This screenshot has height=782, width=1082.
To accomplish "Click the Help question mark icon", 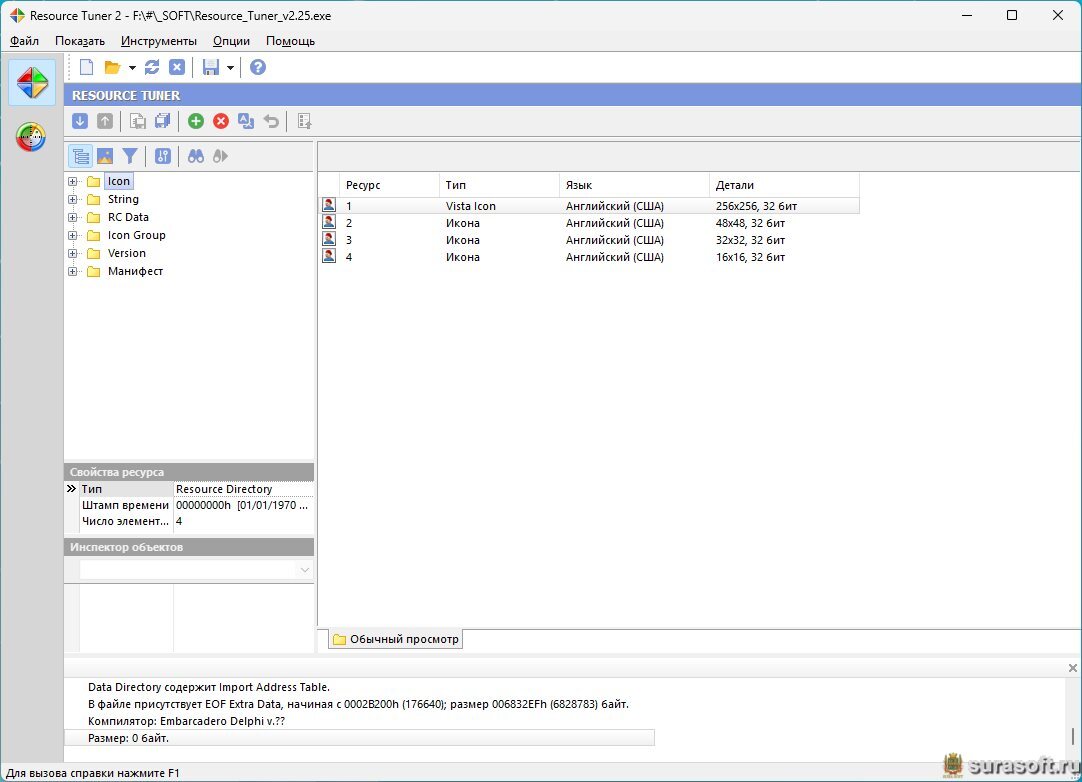I will pos(257,67).
